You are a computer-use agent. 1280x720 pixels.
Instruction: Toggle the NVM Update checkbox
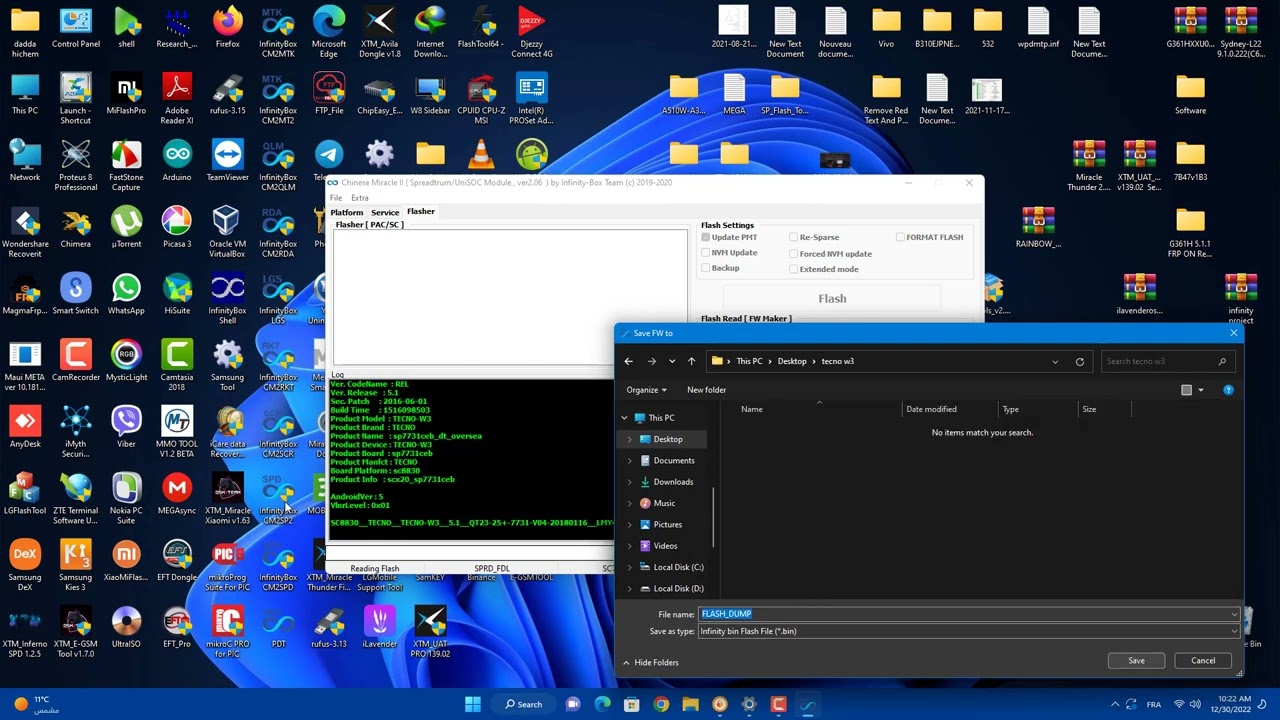coord(706,253)
